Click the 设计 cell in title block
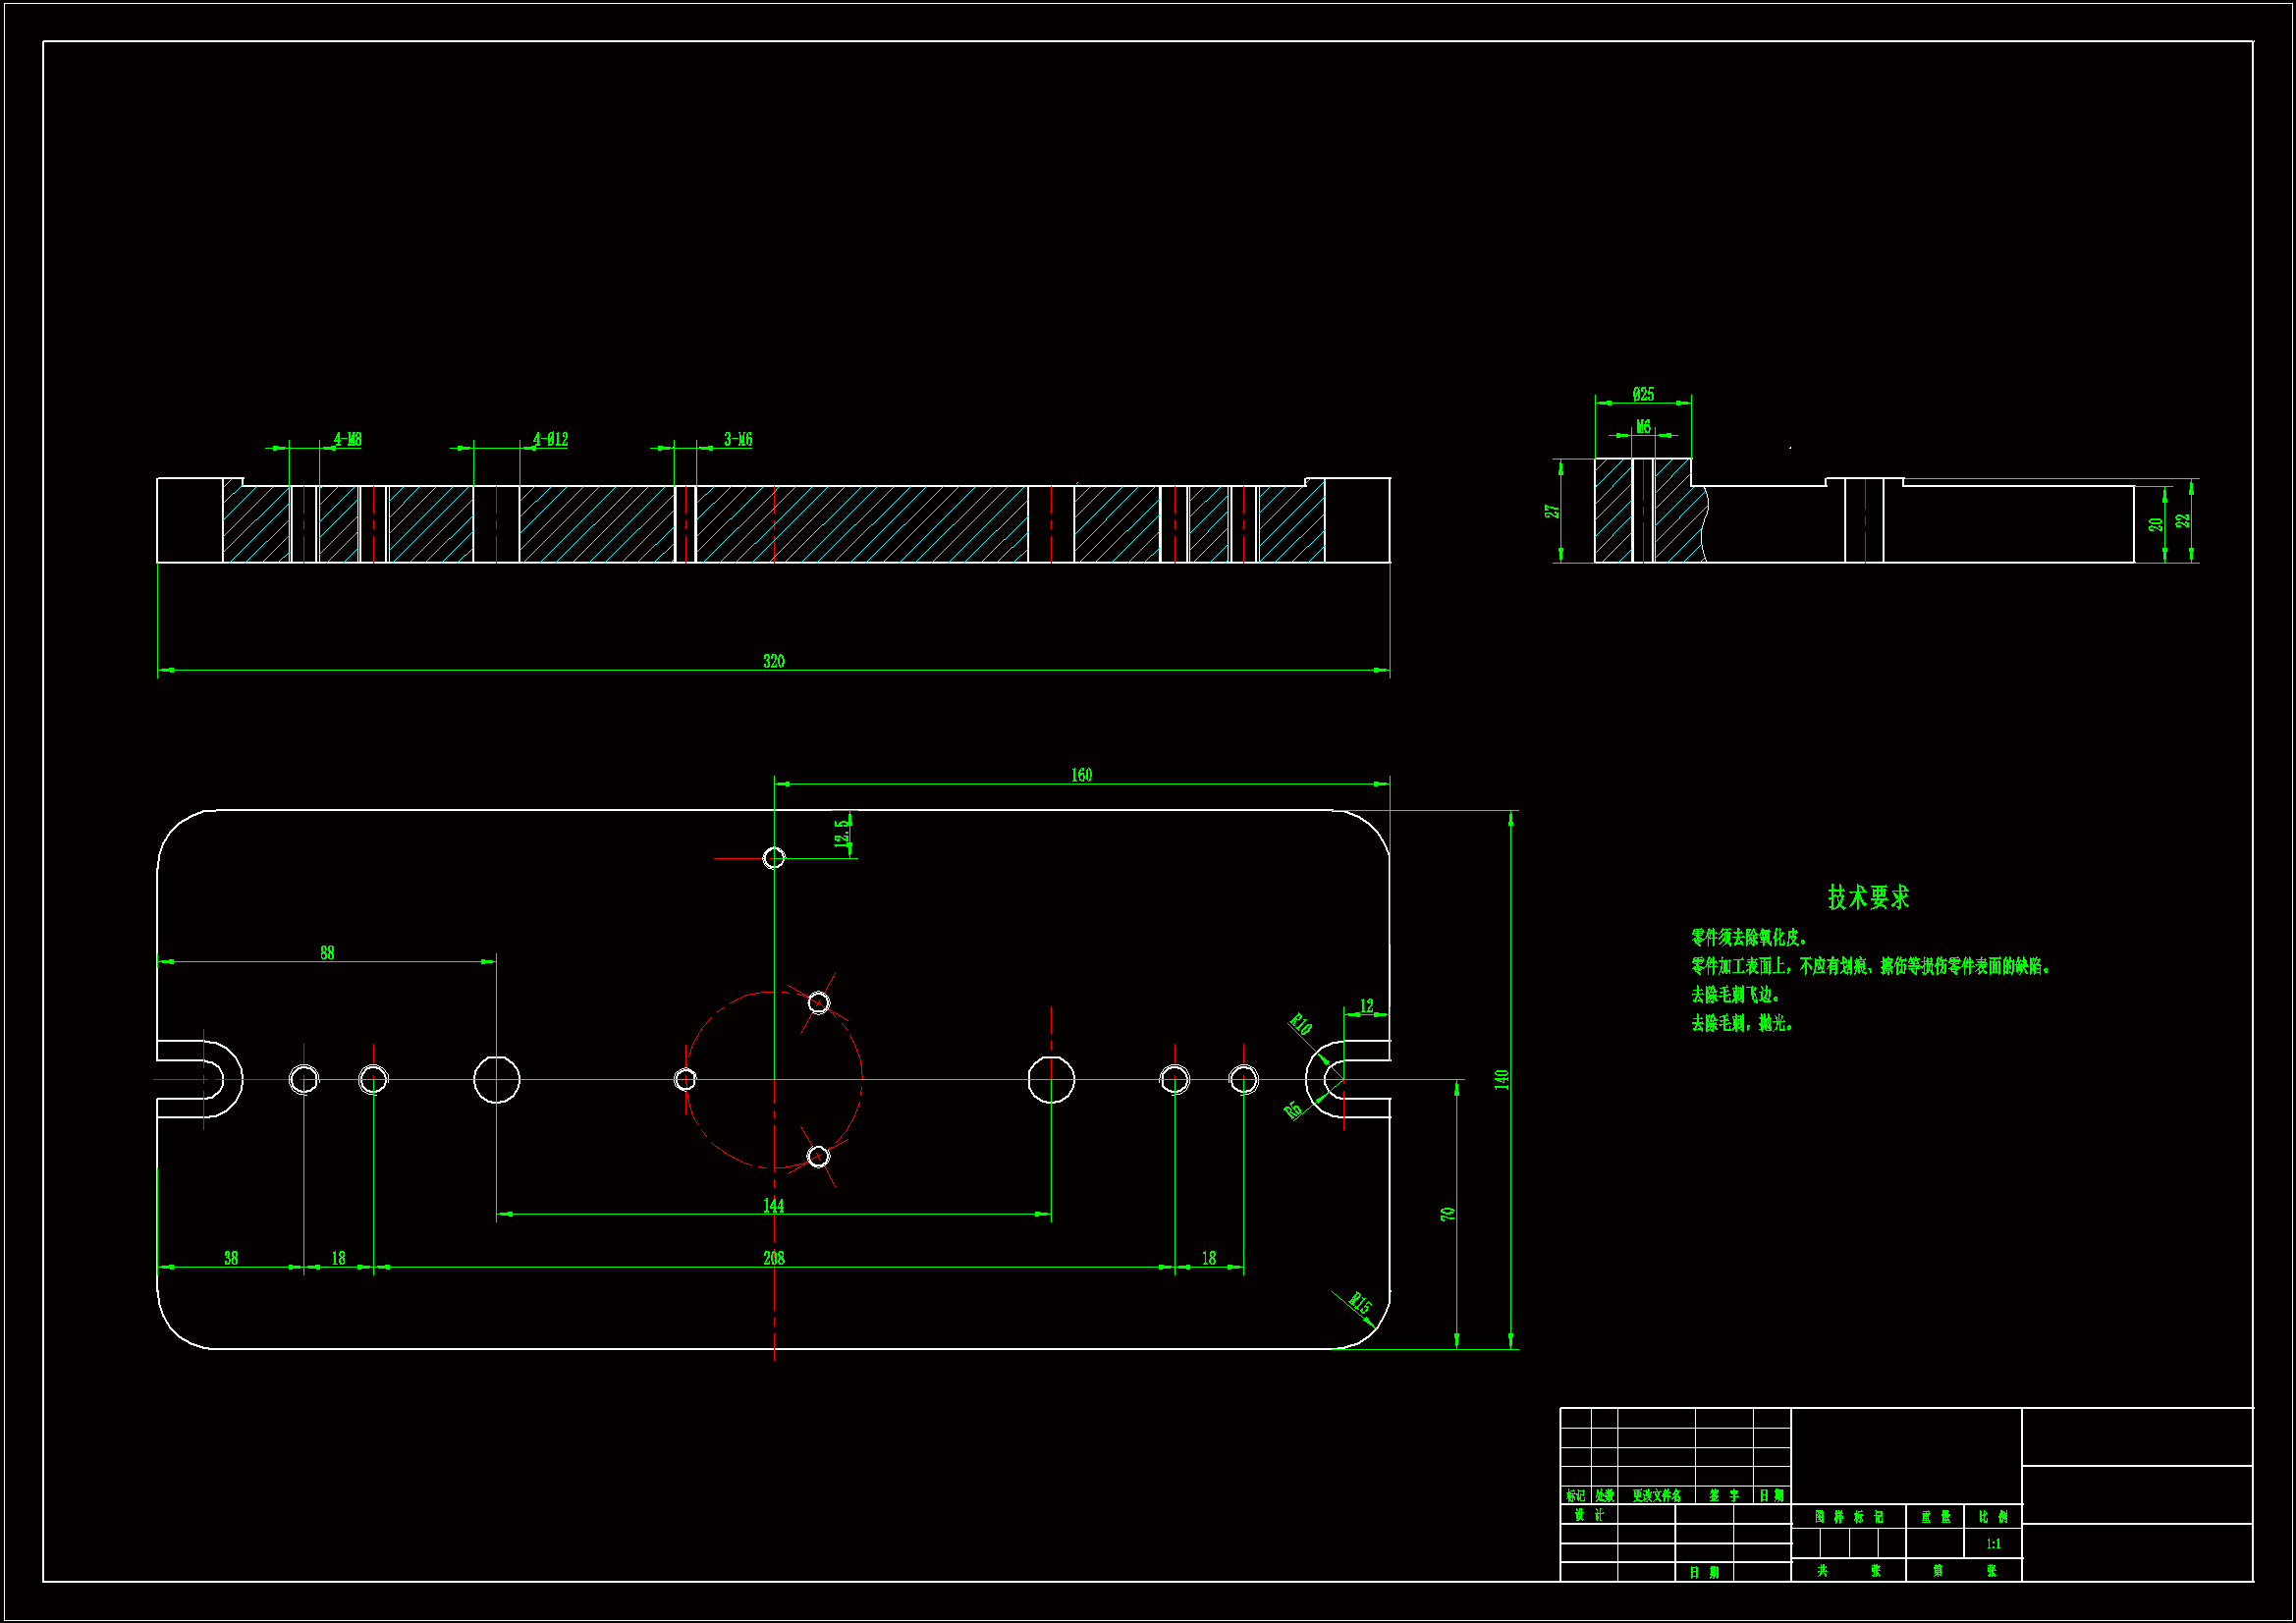Image resolution: width=2296 pixels, height=1623 pixels. pyautogui.click(x=1589, y=1515)
